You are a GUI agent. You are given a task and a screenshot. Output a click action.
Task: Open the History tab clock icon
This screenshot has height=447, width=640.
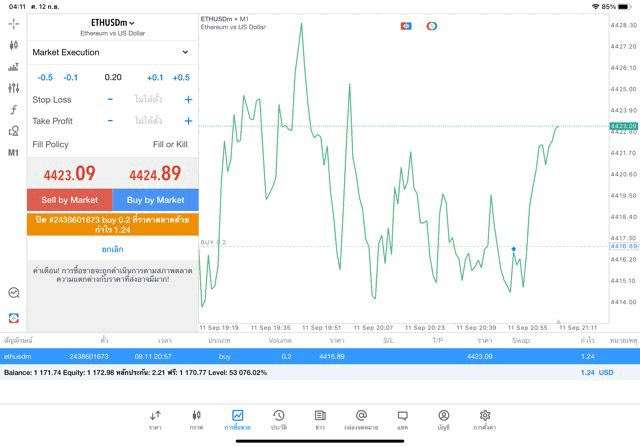point(278,419)
